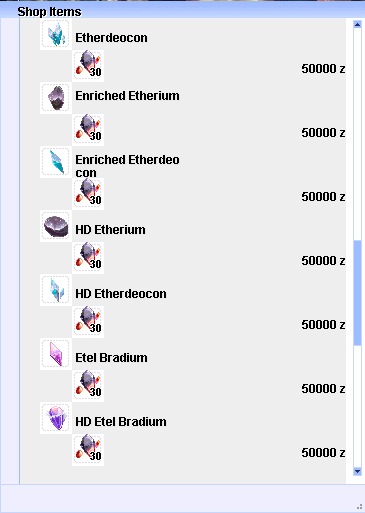This screenshot has height=513, width=365.
Task: Click the scrollbar down arrow
Action: pyautogui.click(x=357, y=471)
